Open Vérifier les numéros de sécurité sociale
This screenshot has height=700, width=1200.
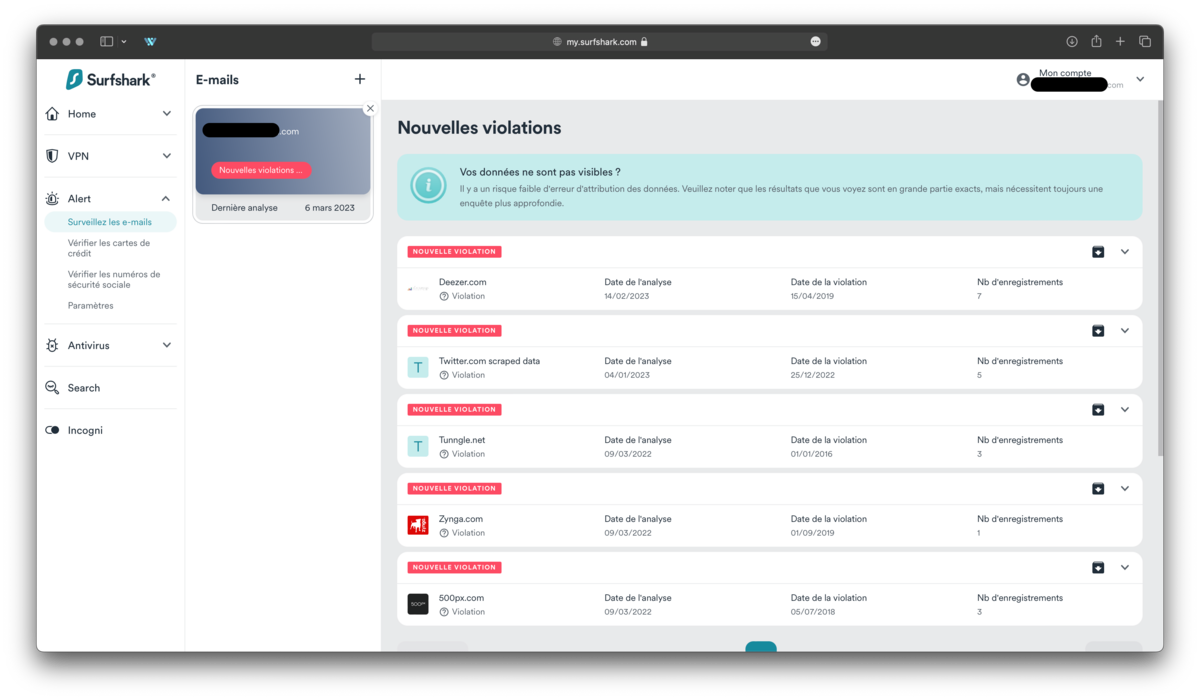(114, 279)
